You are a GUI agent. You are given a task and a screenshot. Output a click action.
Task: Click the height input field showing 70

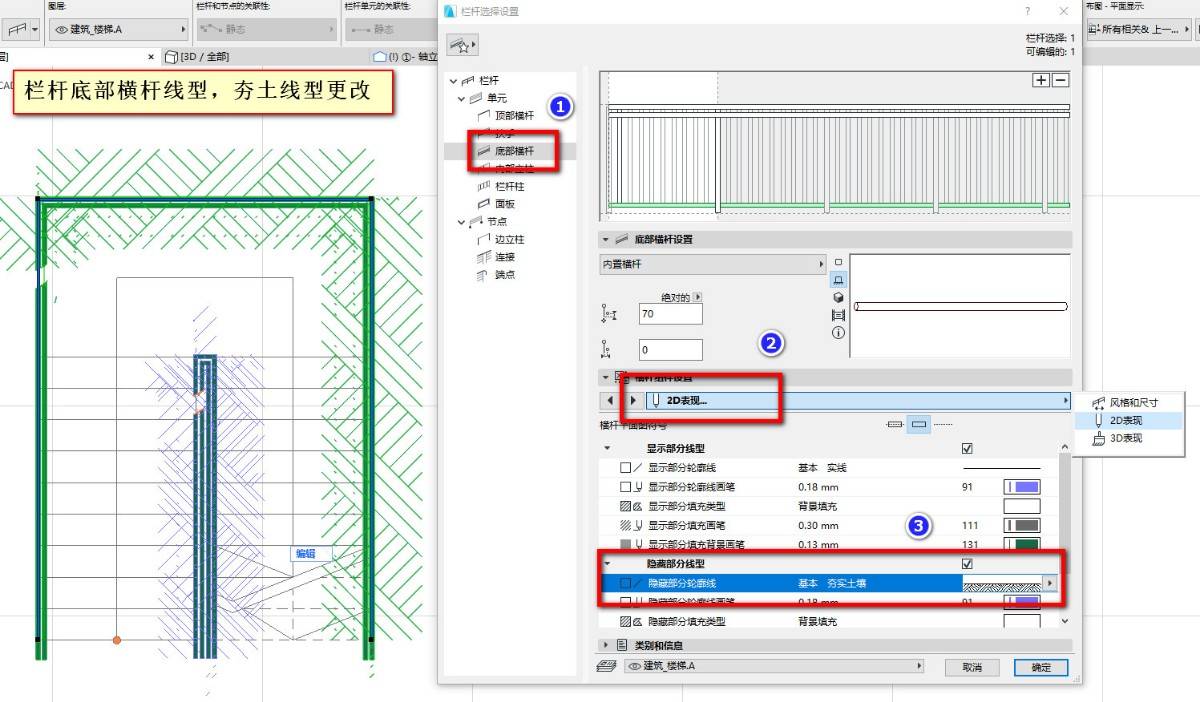[670, 314]
